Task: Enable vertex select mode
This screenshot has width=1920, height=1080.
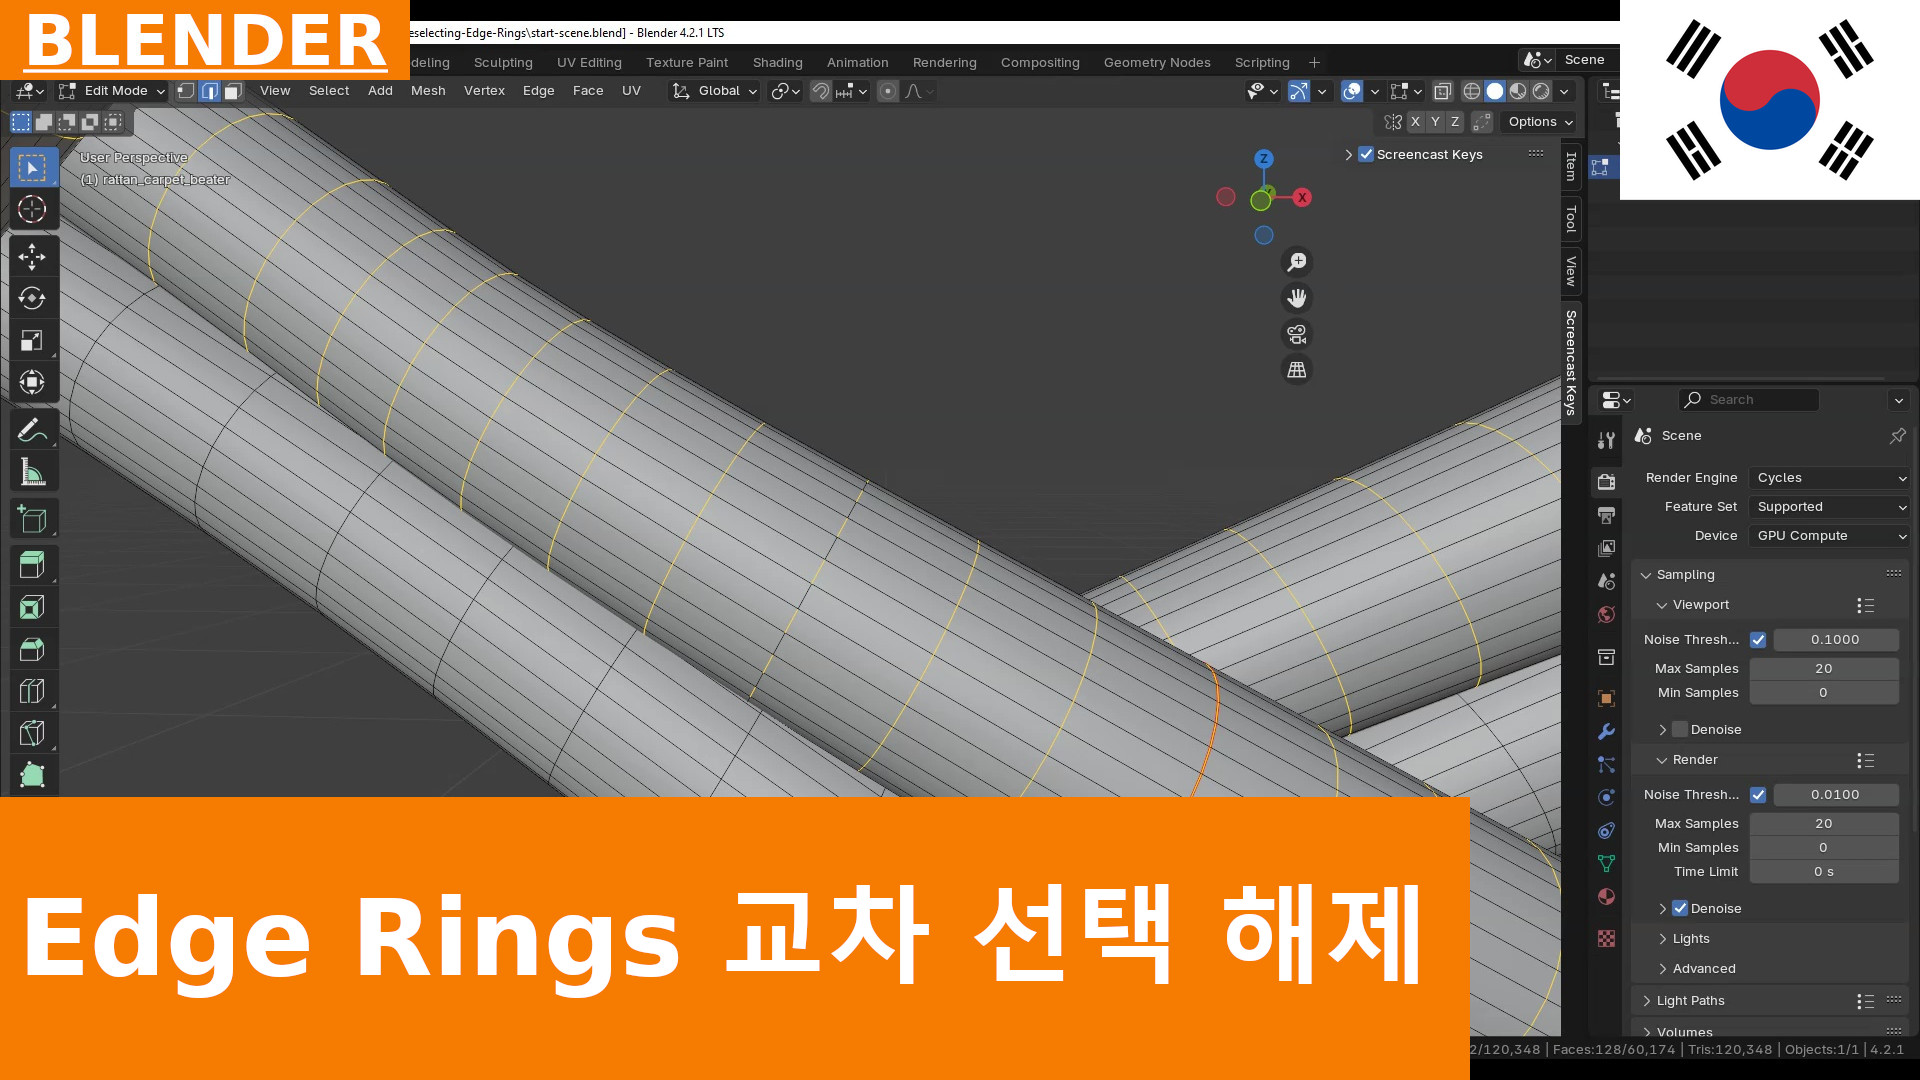Action: point(186,91)
